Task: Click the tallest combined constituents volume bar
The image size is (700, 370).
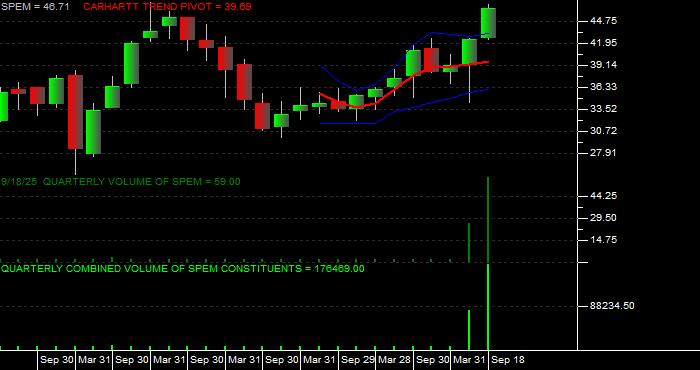Action: tap(488, 307)
